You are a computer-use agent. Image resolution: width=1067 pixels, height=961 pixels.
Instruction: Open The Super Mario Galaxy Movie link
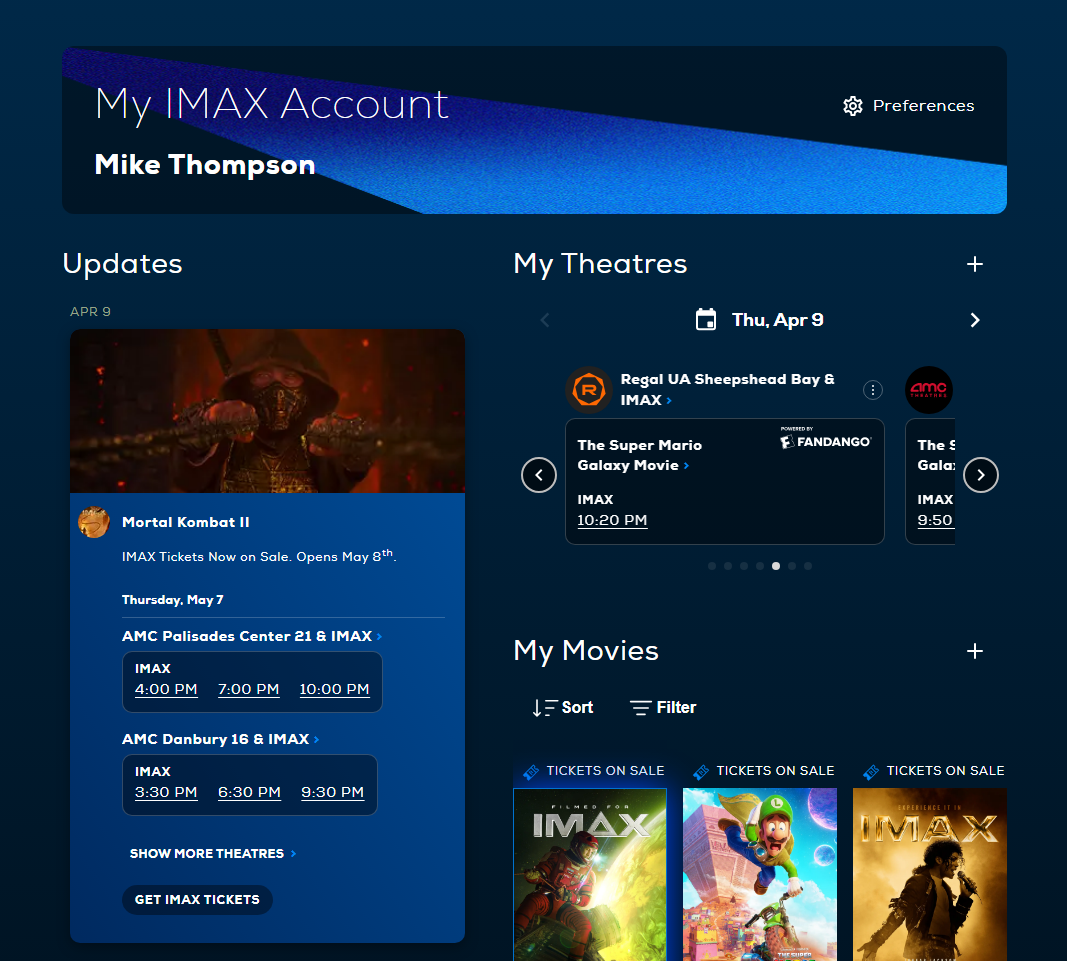coord(639,455)
